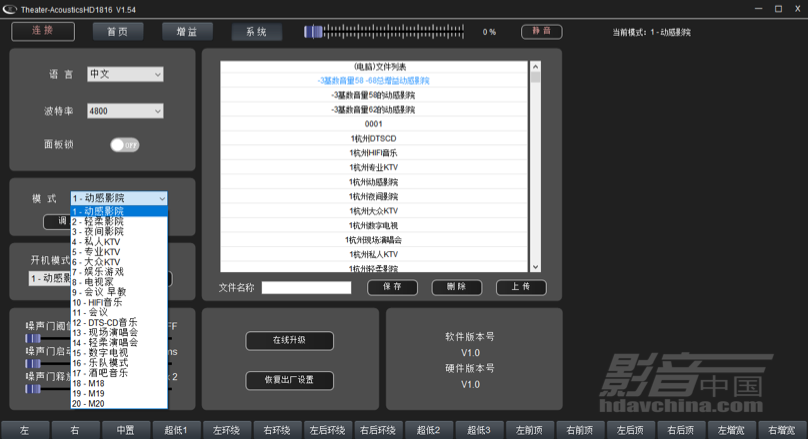
Task: Expand the 波特率 baud rate dropdown
Action: [x=125, y=110]
